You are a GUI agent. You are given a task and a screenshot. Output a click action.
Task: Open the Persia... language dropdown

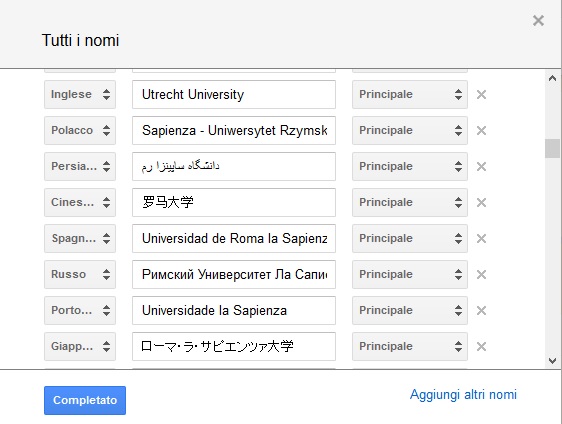tap(80, 167)
